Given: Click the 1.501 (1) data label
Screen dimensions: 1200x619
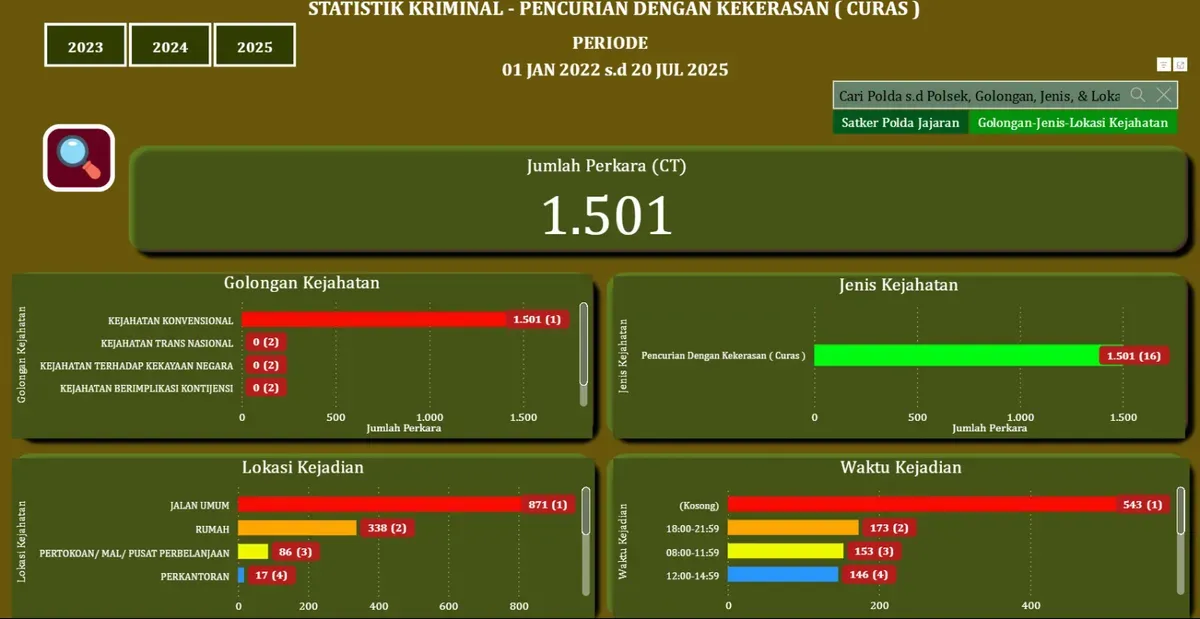Looking at the screenshot, I should pos(537,319).
